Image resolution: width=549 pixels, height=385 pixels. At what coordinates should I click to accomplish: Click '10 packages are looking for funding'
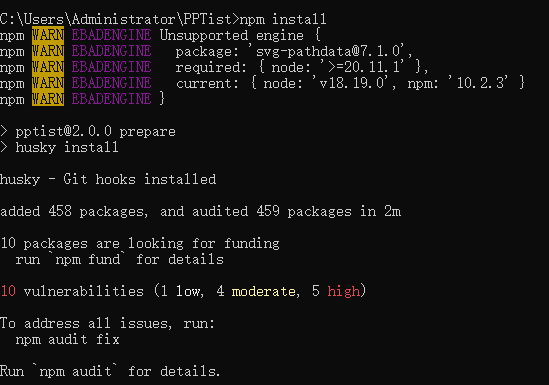point(140,243)
